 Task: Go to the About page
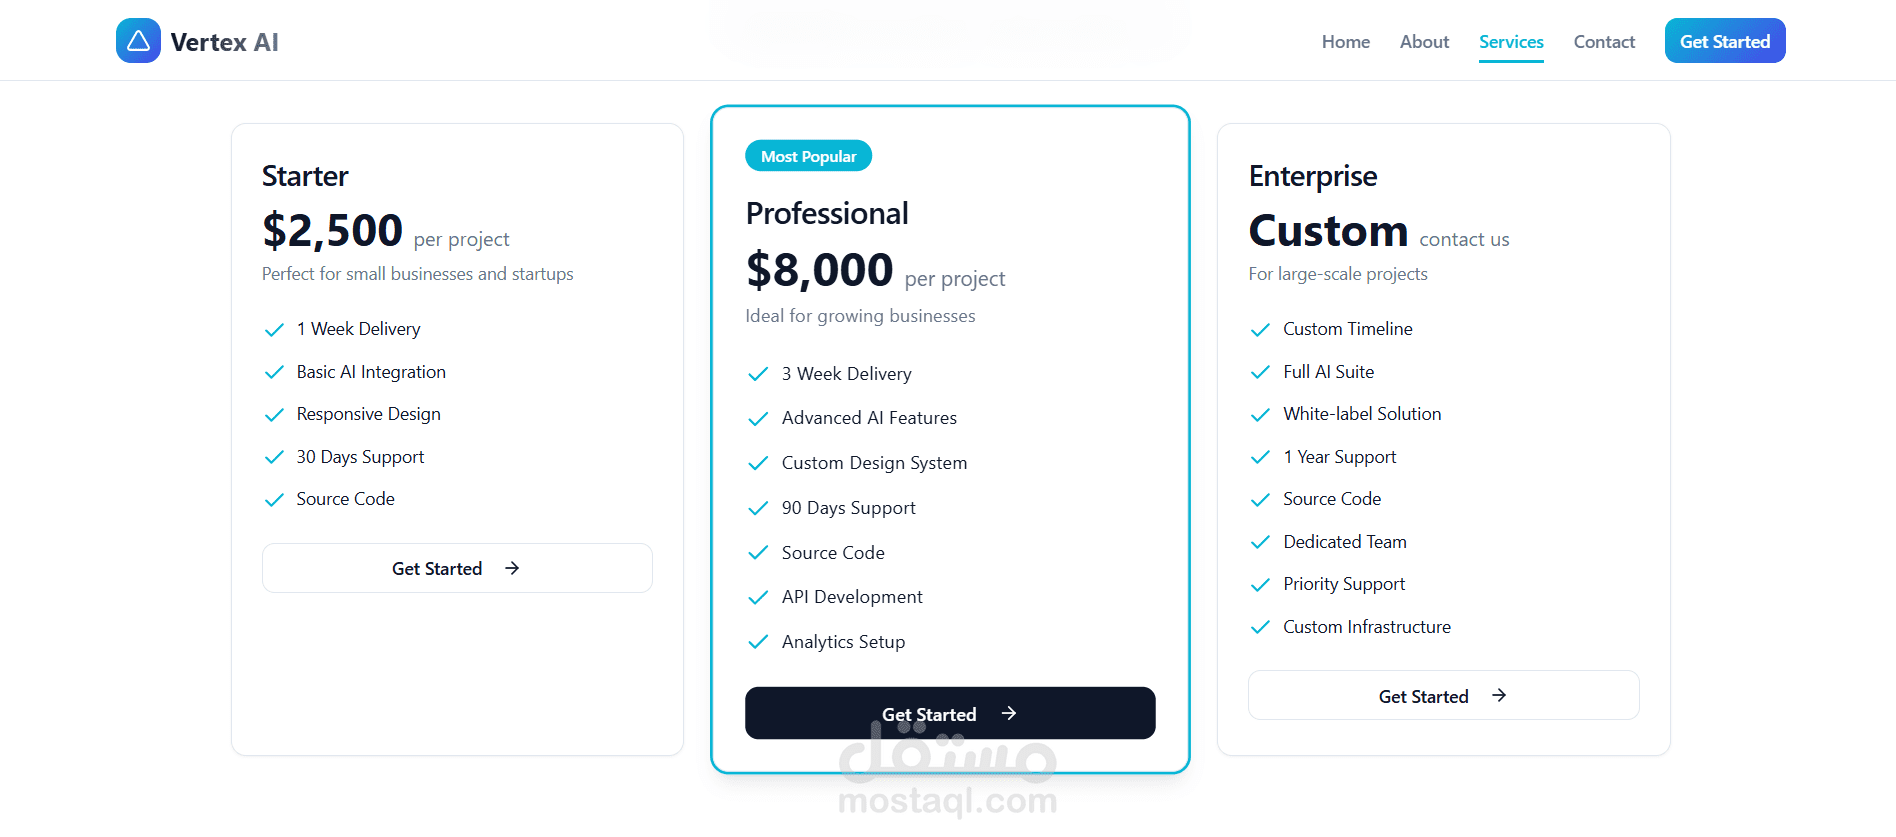[1424, 42]
